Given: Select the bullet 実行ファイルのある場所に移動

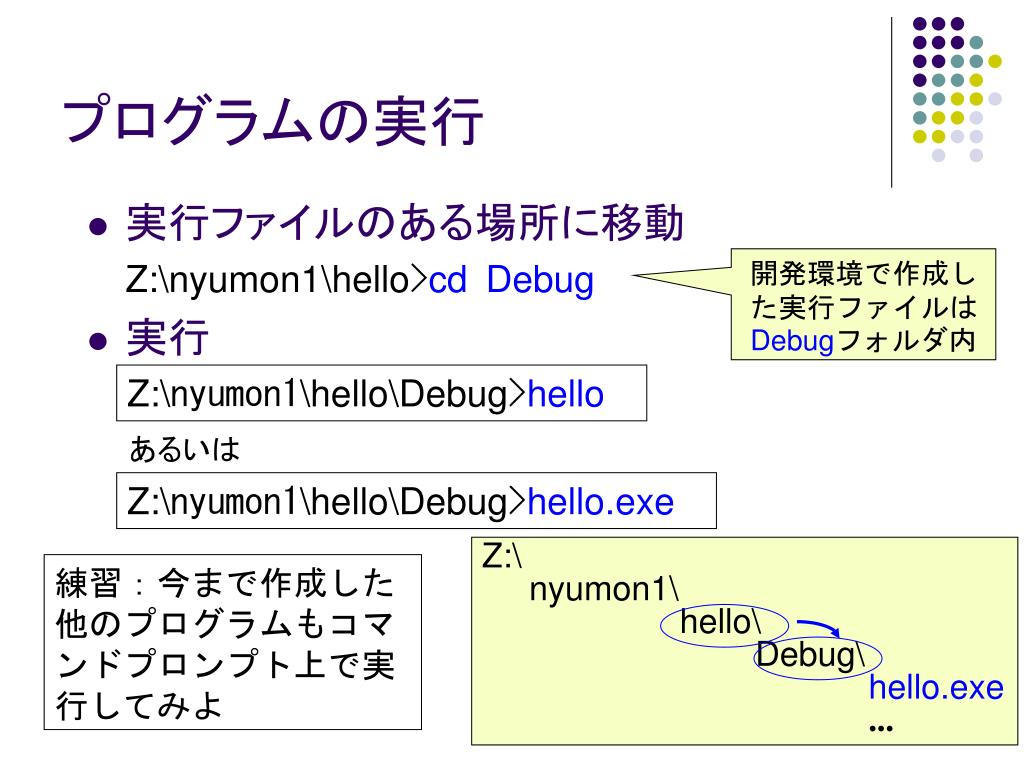Looking at the screenshot, I should pos(405,223).
